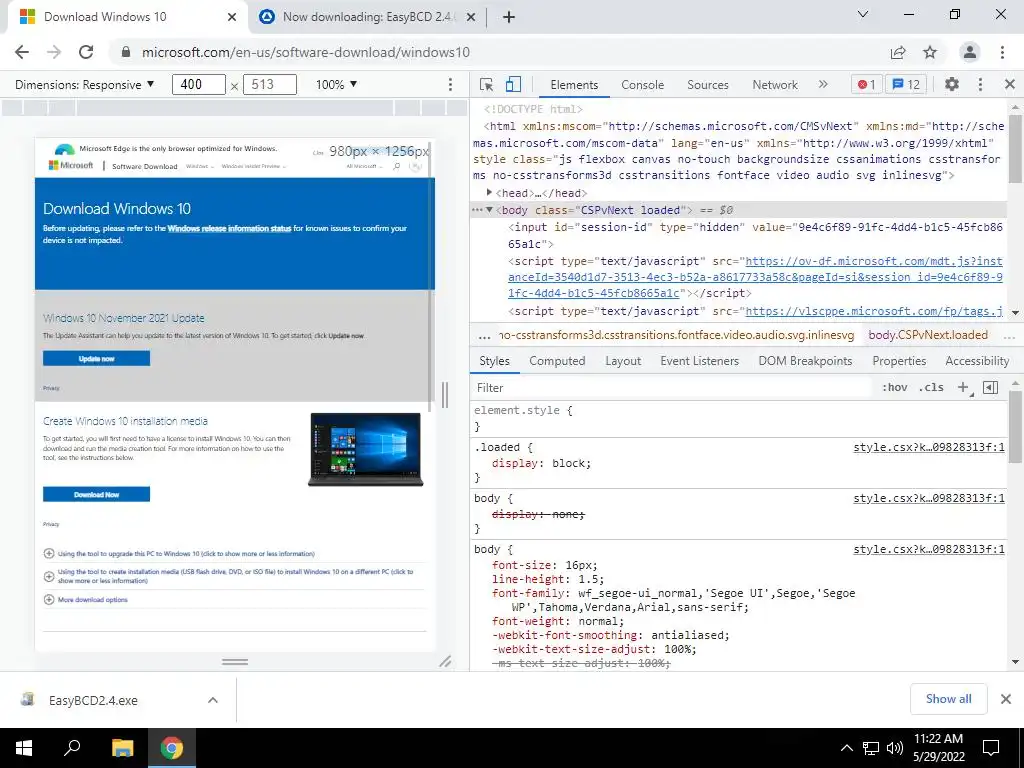Open Dimensions Responsive dropdown

85,84
